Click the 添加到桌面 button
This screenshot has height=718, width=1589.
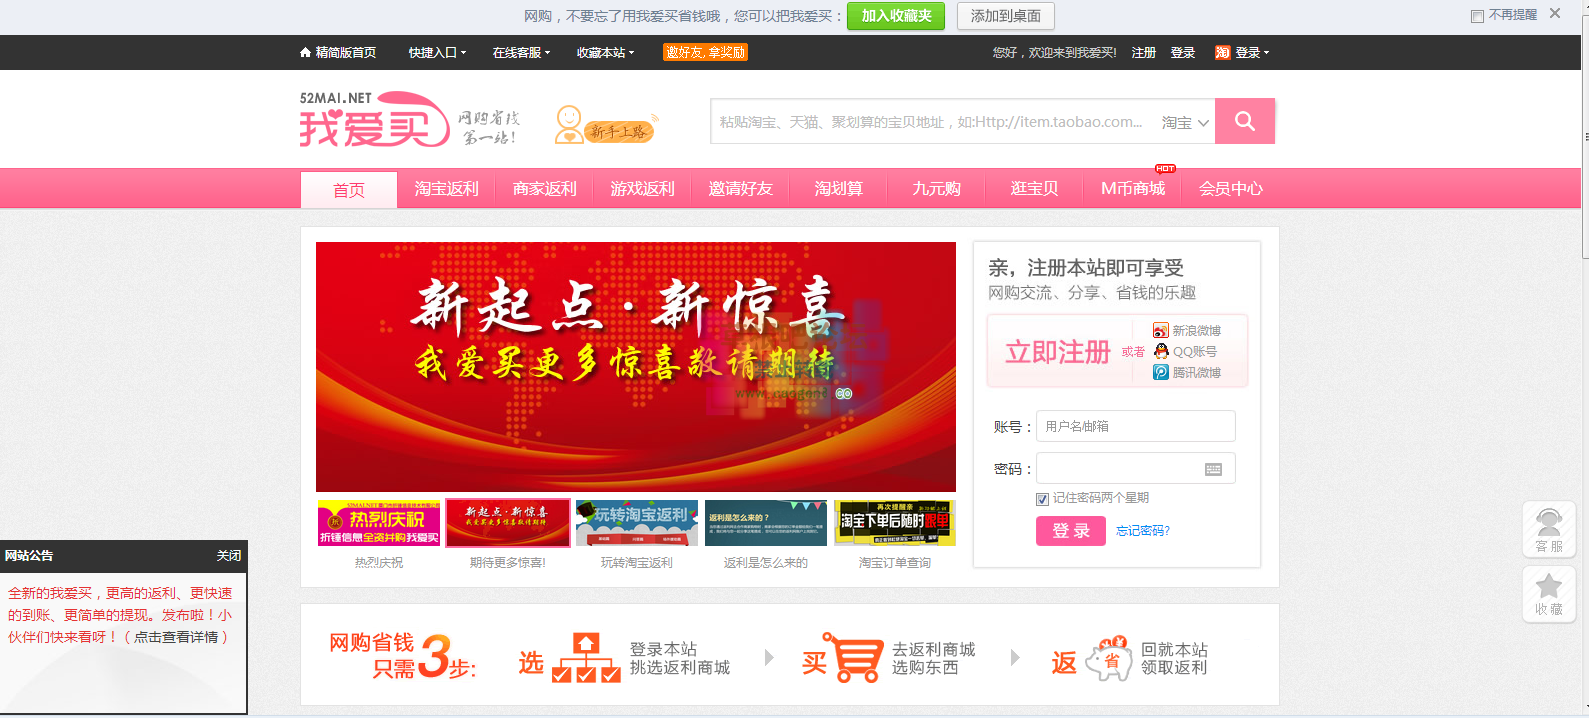[x=1006, y=16]
